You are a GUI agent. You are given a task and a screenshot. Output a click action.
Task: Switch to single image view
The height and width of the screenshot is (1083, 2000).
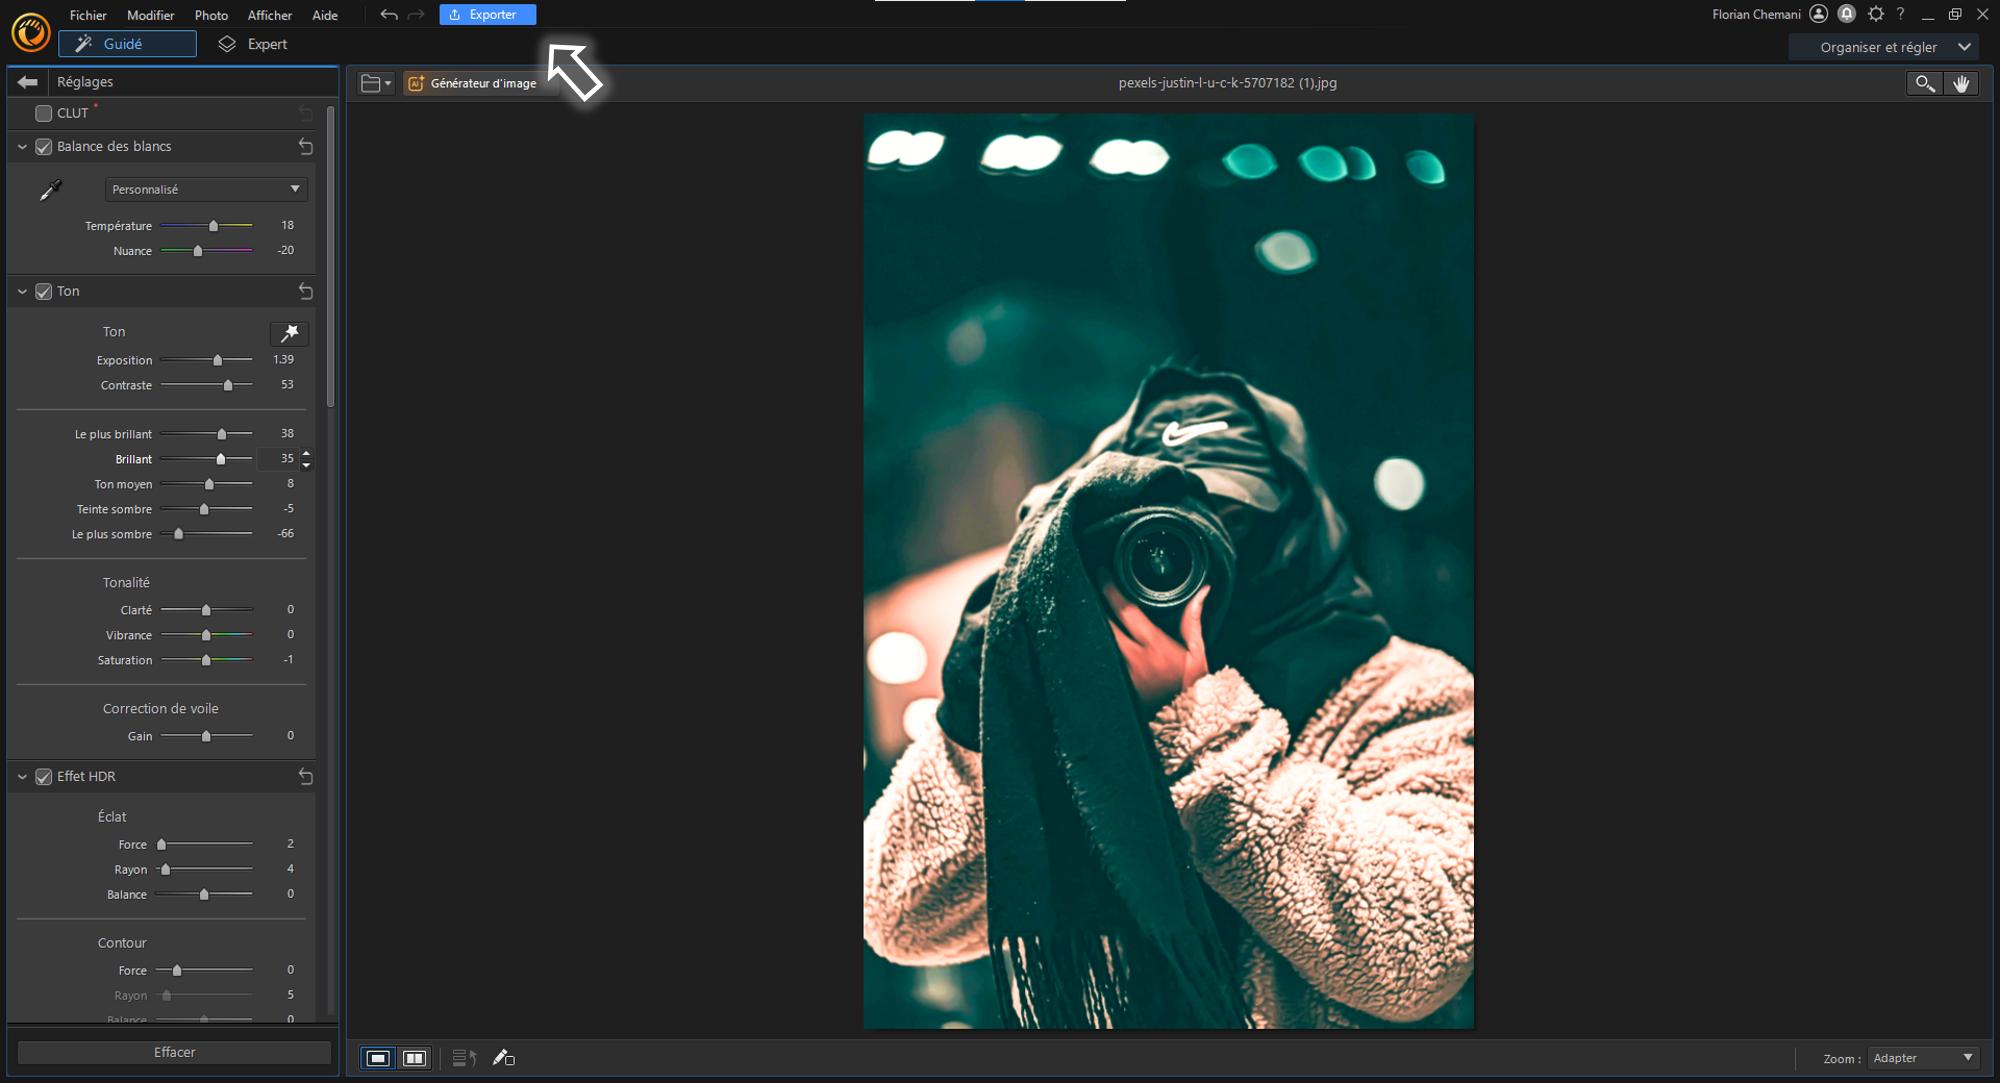click(378, 1058)
